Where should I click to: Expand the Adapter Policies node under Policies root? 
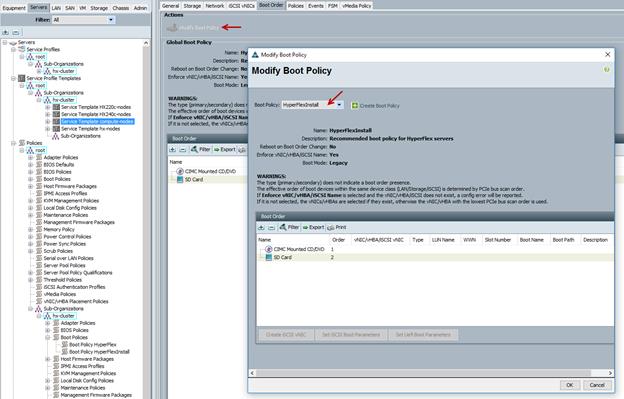pos(31,158)
